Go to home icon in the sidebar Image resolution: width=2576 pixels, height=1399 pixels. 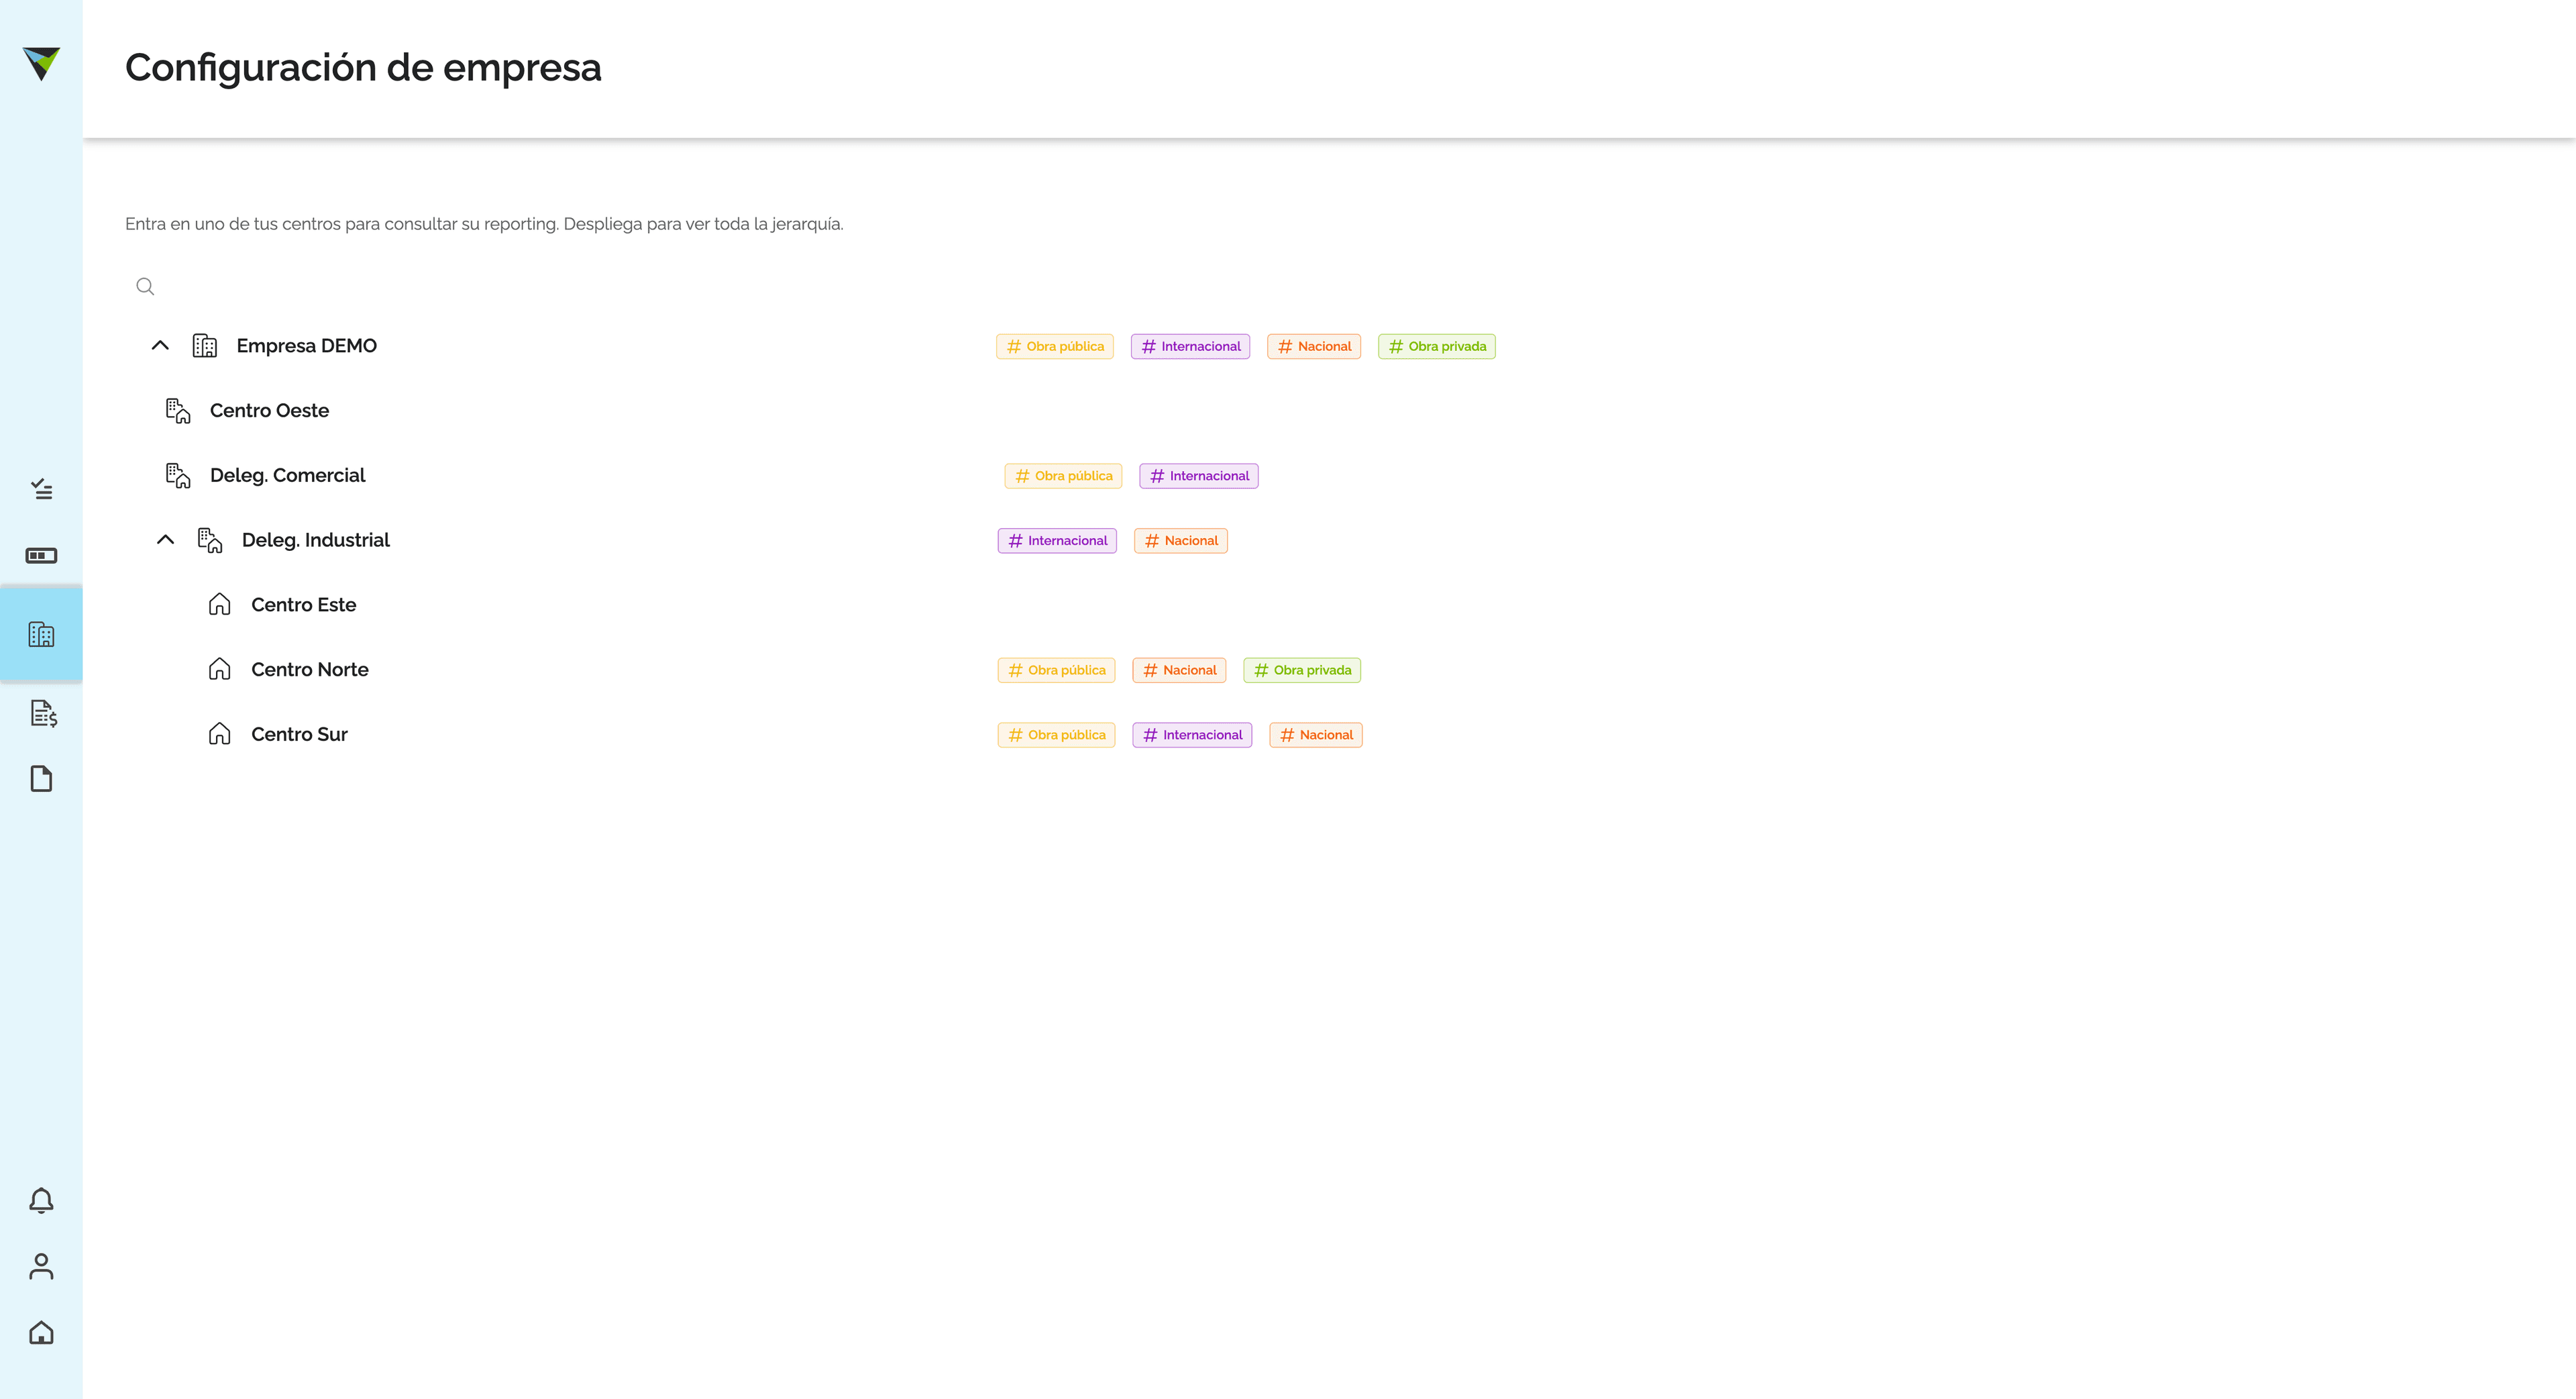pyautogui.click(x=41, y=1332)
